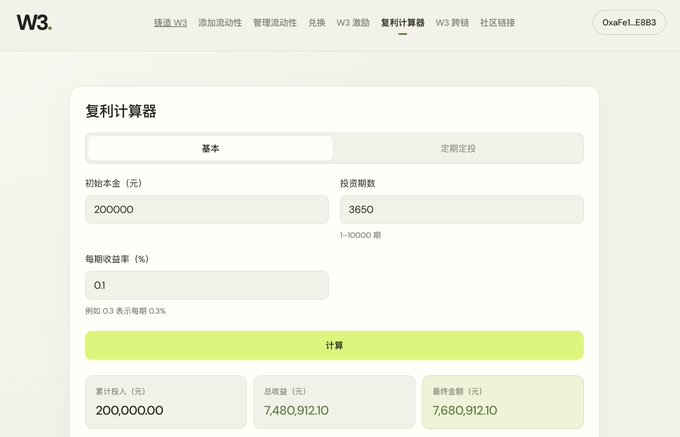The width and height of the screenshot is (680, 437).
Task: Switch to the 定期定投 tab
Action: [x=458, y=148]
